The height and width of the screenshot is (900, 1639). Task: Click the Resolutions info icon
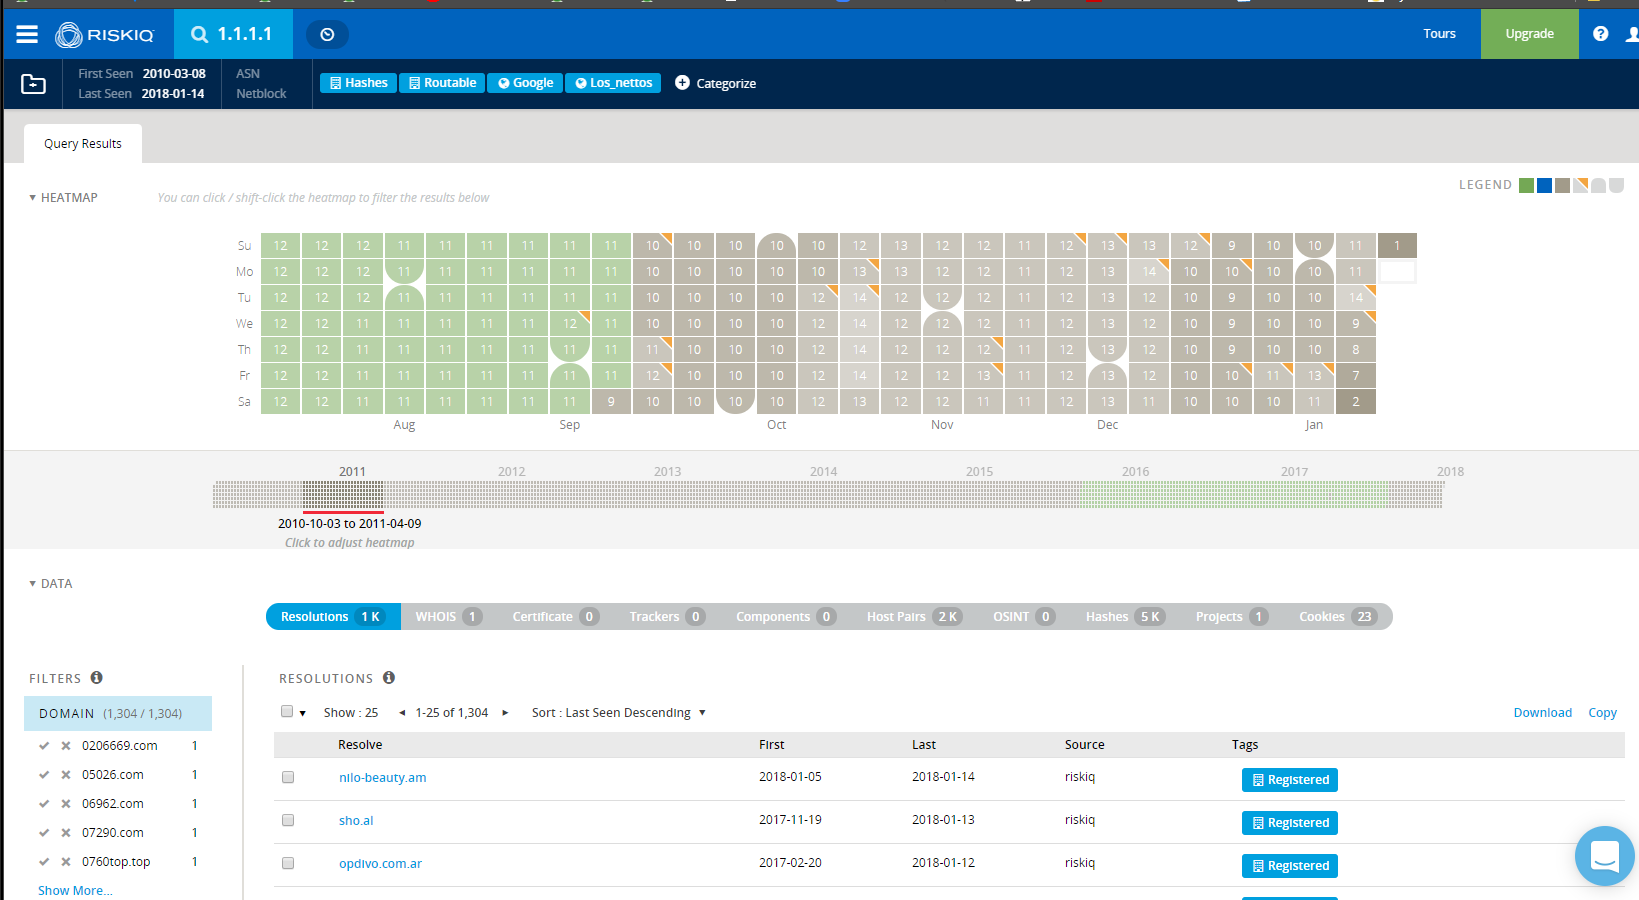click(389, 678)
